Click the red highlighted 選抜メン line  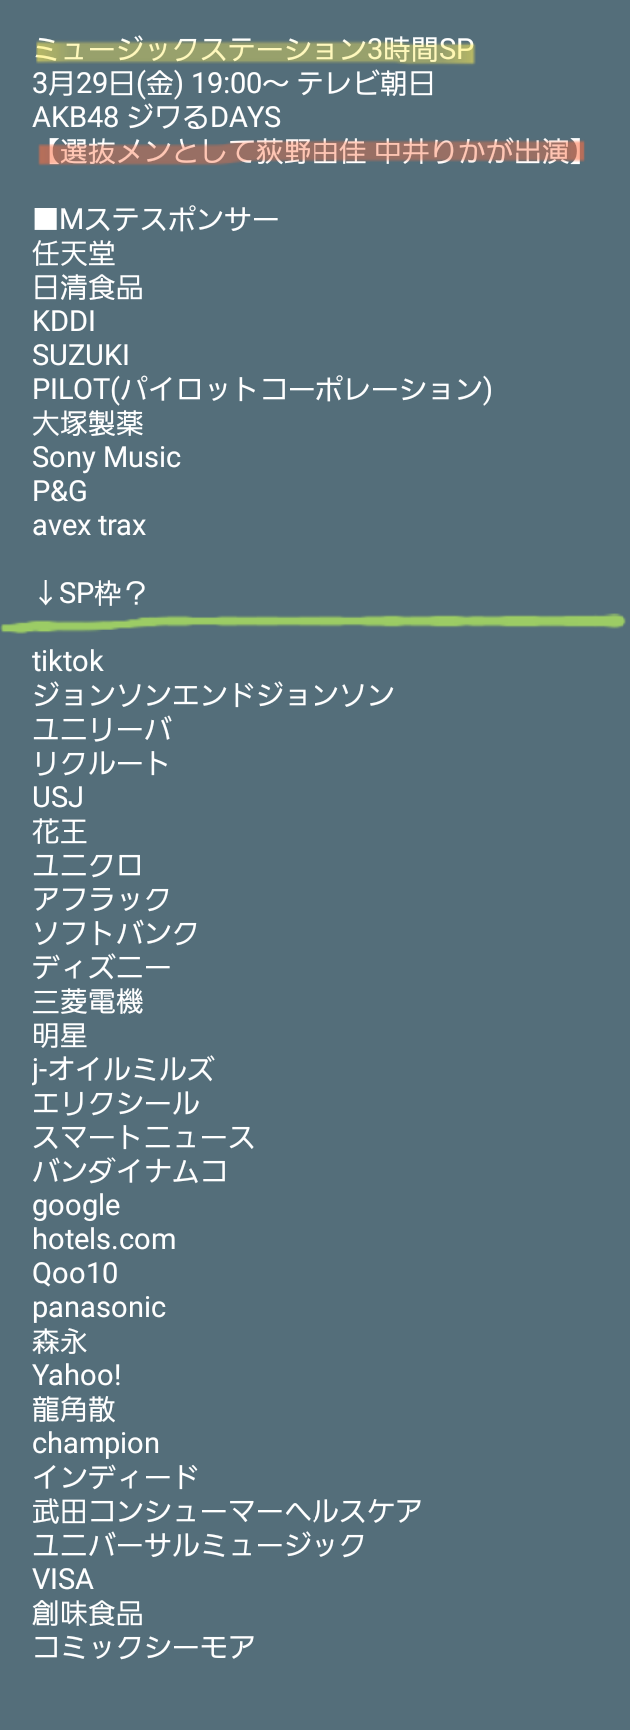[311, 152]
